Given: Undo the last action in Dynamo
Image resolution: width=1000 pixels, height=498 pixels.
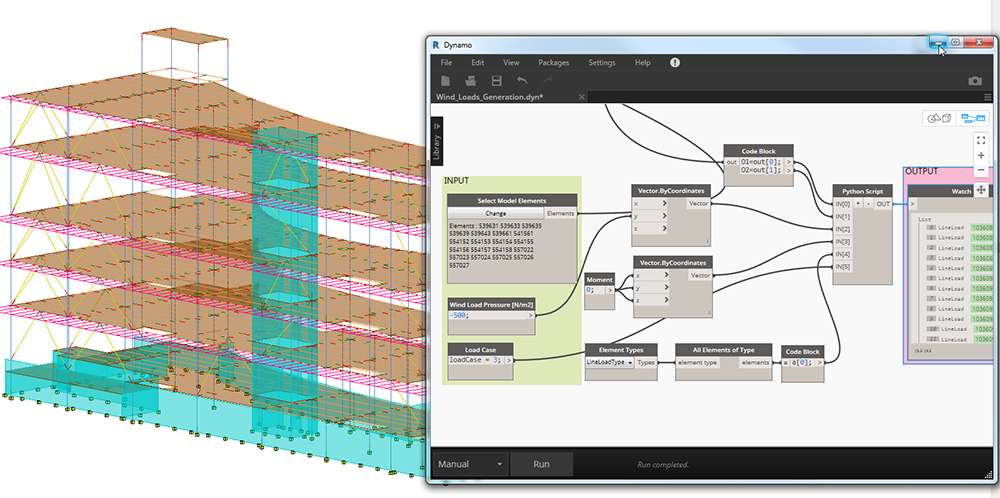Looking at the screenshot, I should [522, 81].
